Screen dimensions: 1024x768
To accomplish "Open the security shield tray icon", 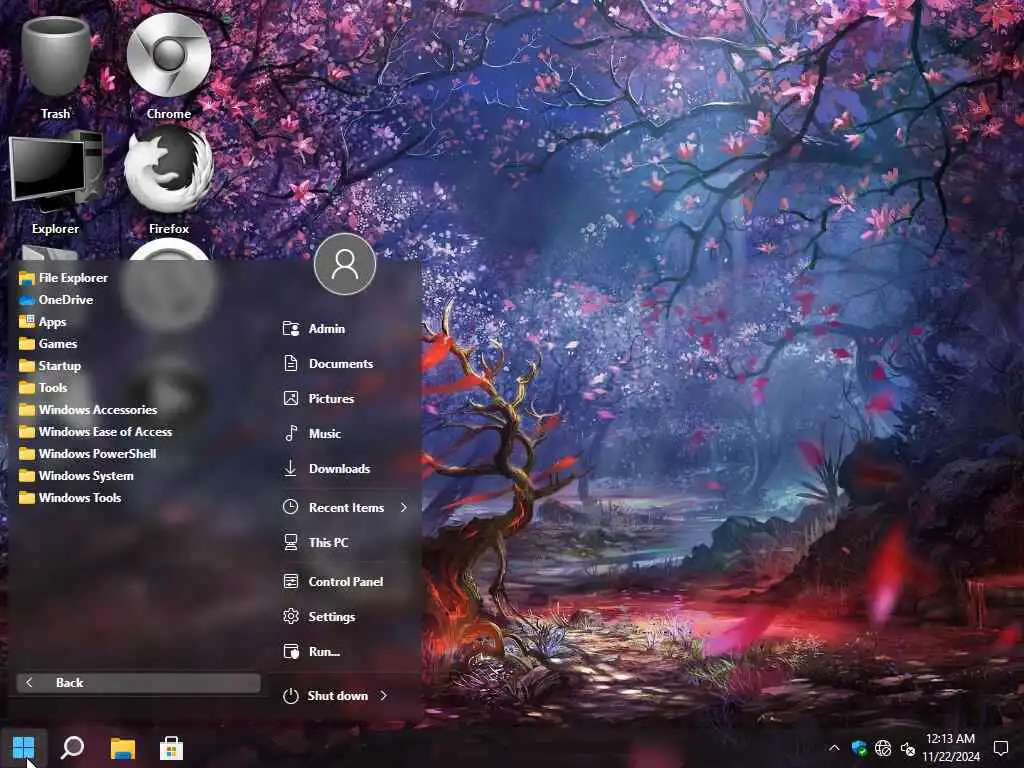I will coord(859,748).
